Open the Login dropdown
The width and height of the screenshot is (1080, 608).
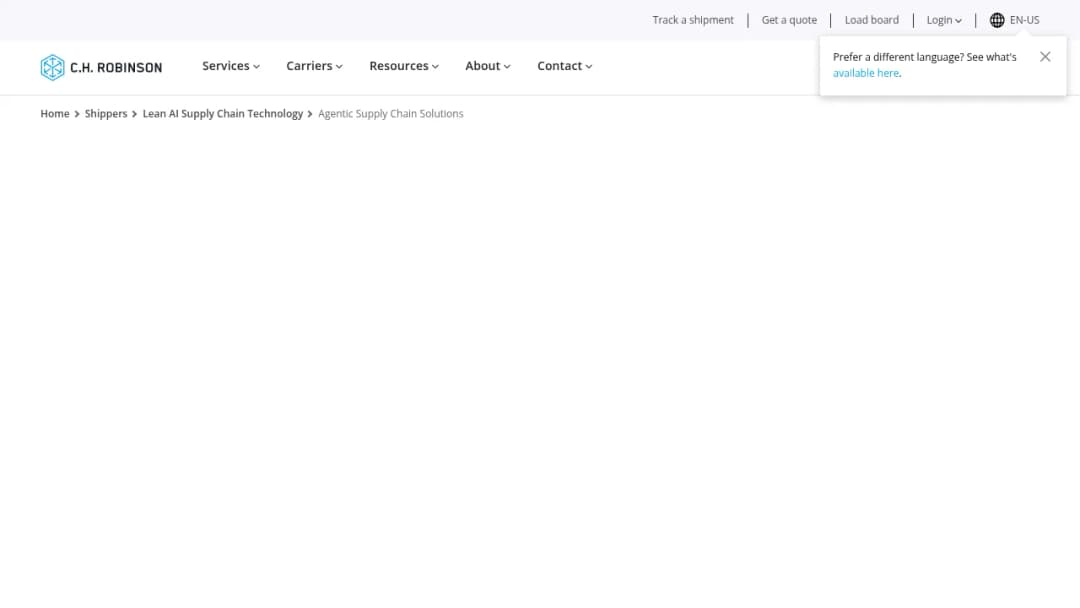pos(944,20)
